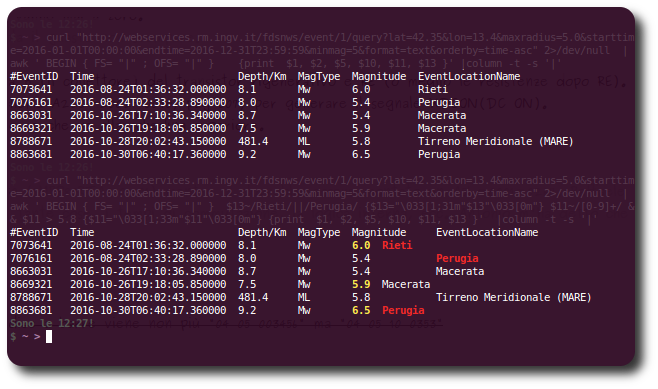
Task: Click timestamp 2016-08-24T01:36:32.000000 in the uncolored table
Action: [148, 89]
